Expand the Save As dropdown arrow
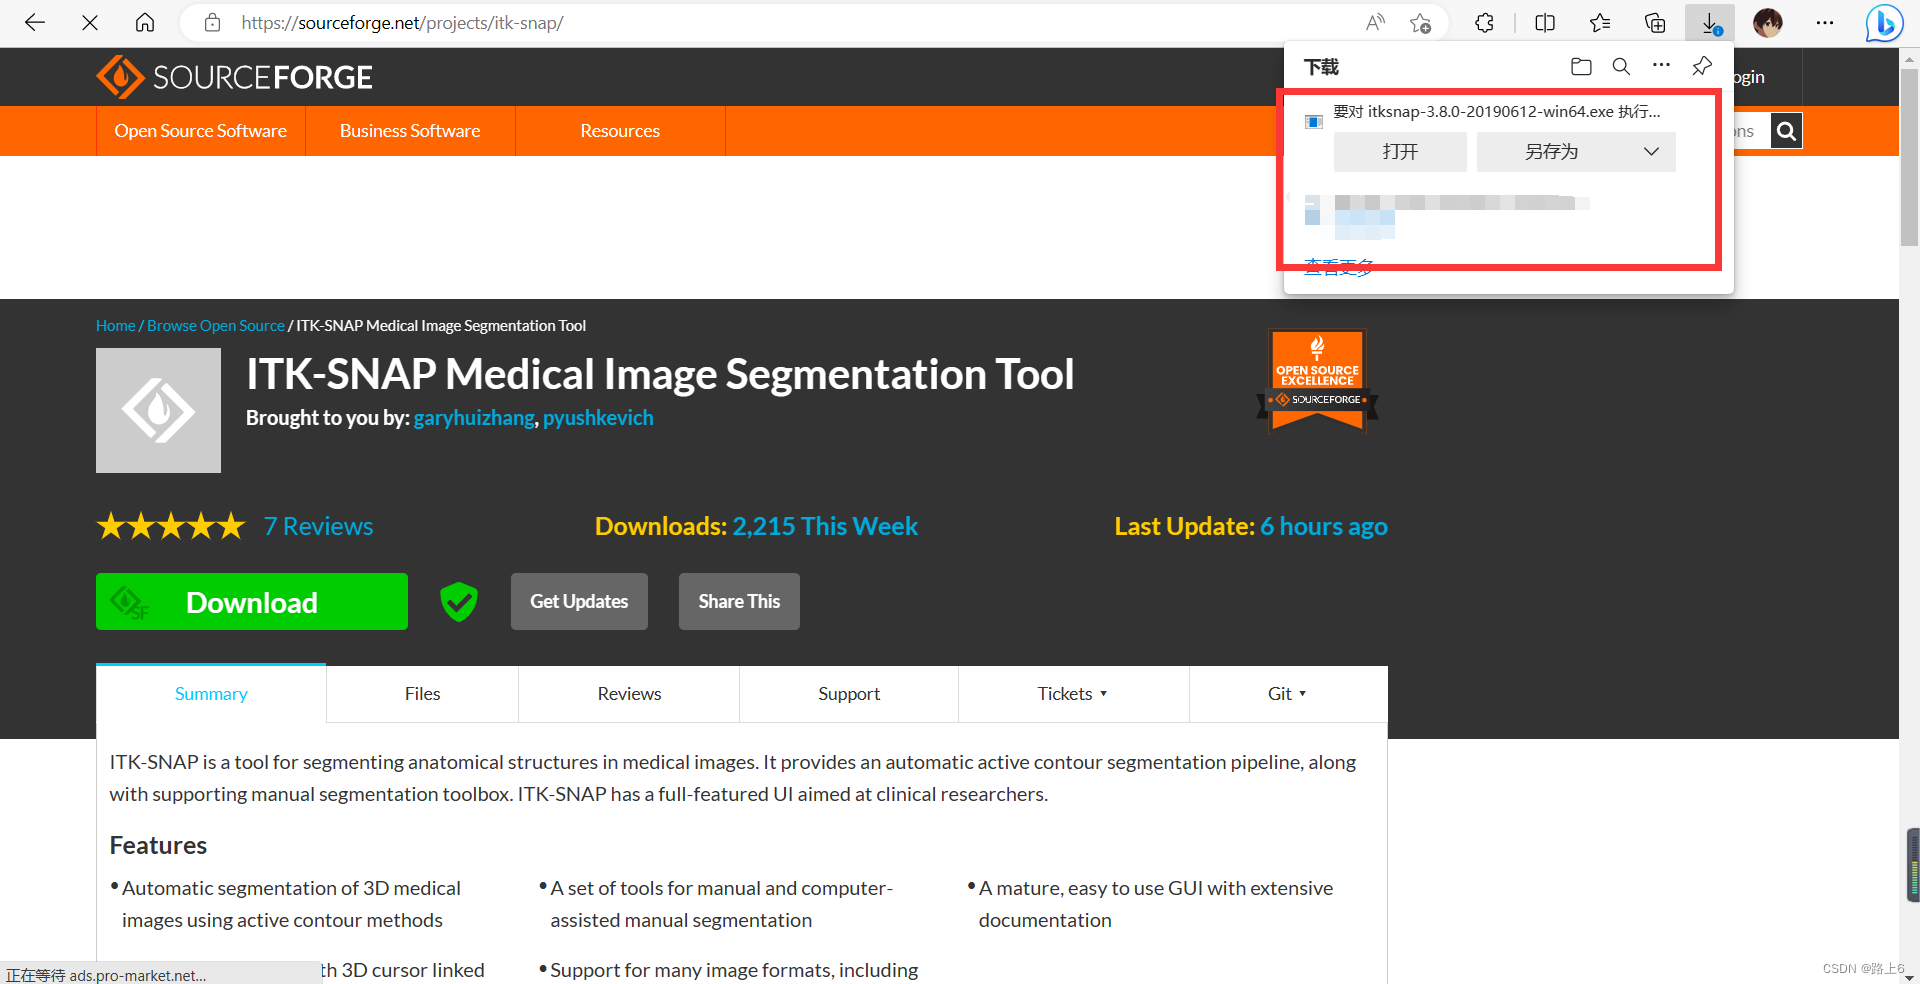The image size is (1920, 984). [1651, 152]
